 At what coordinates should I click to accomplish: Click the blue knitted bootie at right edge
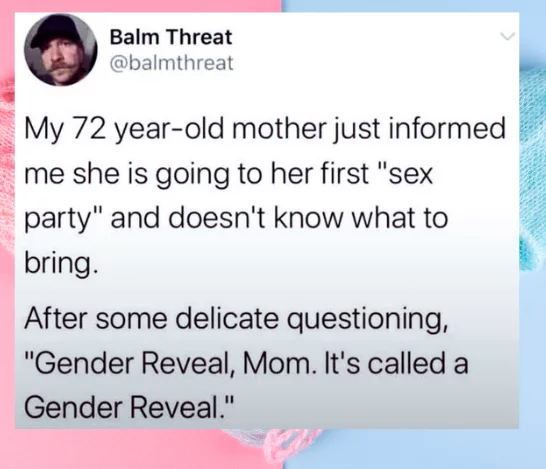click(532, 166)
